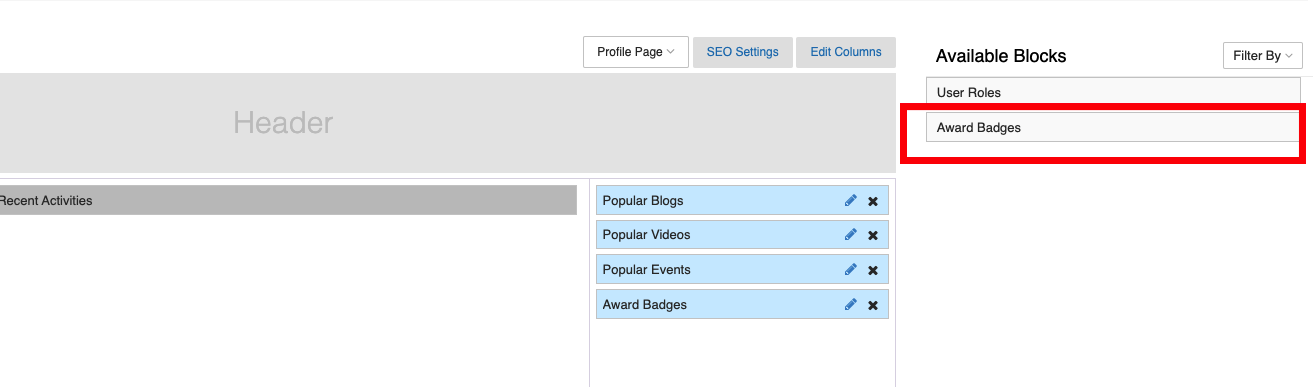Remove the Popular Blogs block with its X icon
Screen dimensions: 1315x387
click(x=873, y=201)
